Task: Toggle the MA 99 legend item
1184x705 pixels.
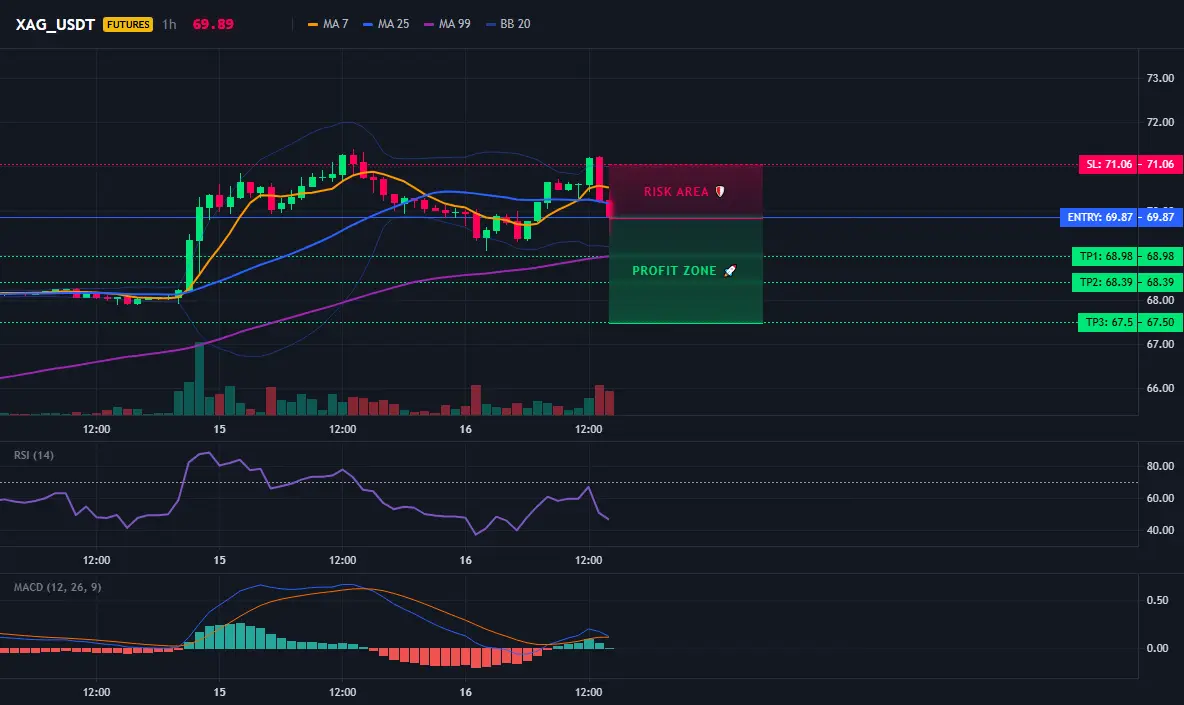Action: tap(447, 24)
